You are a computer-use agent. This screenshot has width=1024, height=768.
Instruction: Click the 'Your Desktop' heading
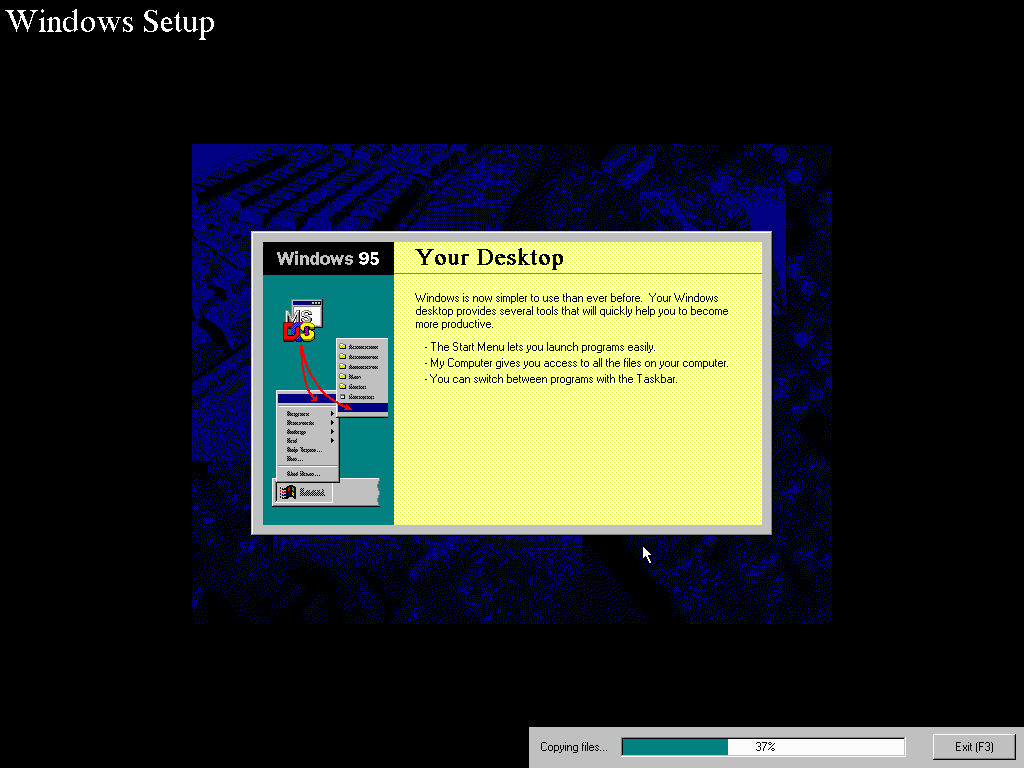point(489,257)
